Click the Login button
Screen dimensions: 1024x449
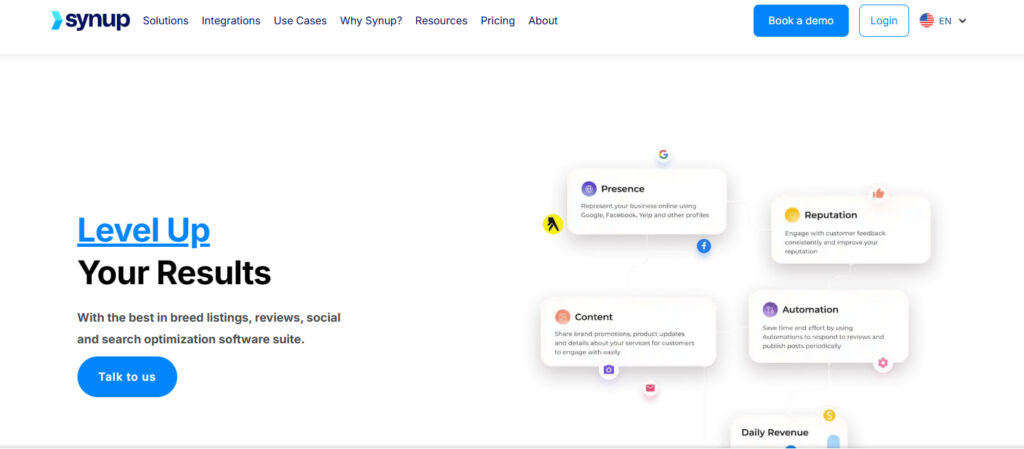[x=884, y=20]
